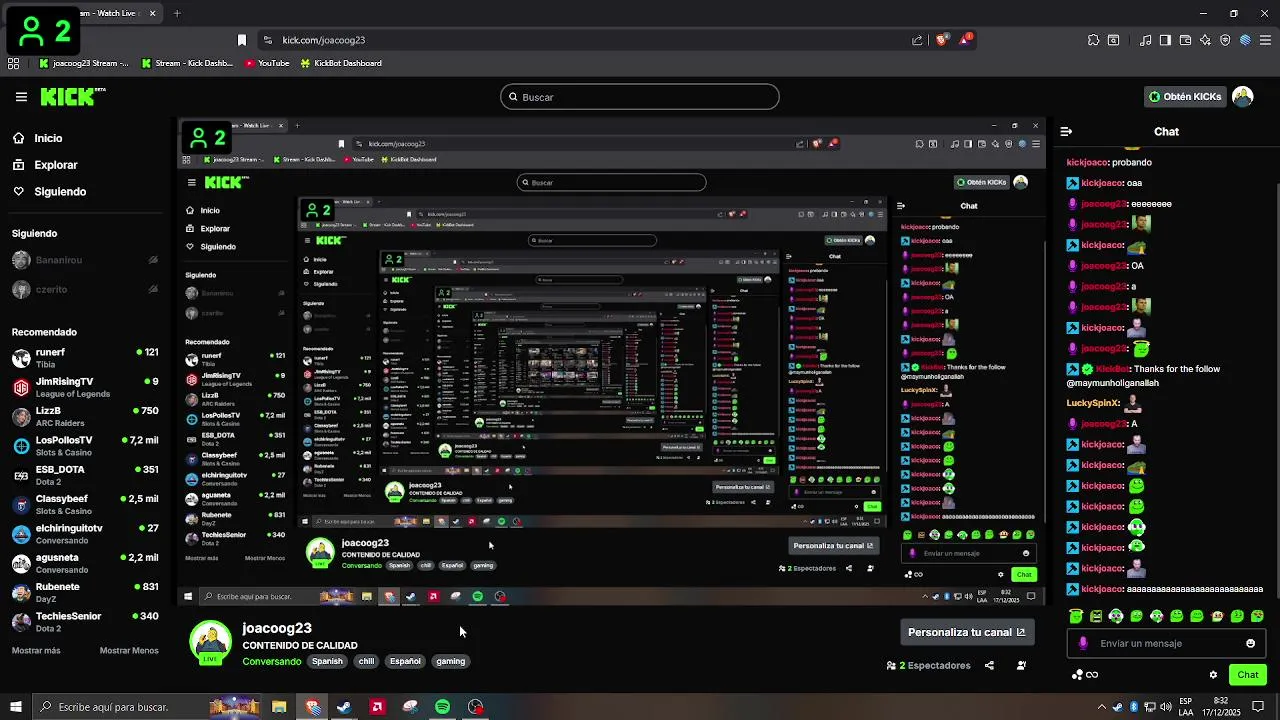1280x720 pixels.
Task: Open the KickBot Dashboard bookmark
Action: pos(340,63)
